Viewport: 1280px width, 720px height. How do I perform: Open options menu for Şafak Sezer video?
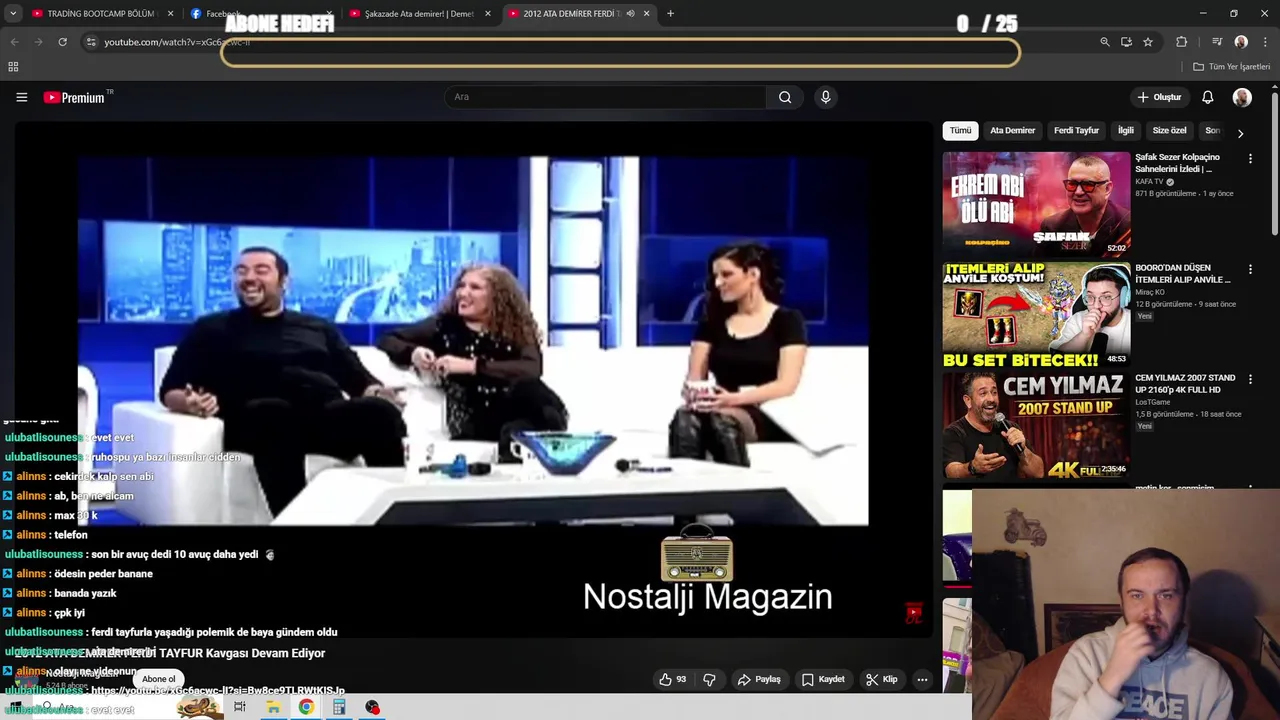[1250, 159]
